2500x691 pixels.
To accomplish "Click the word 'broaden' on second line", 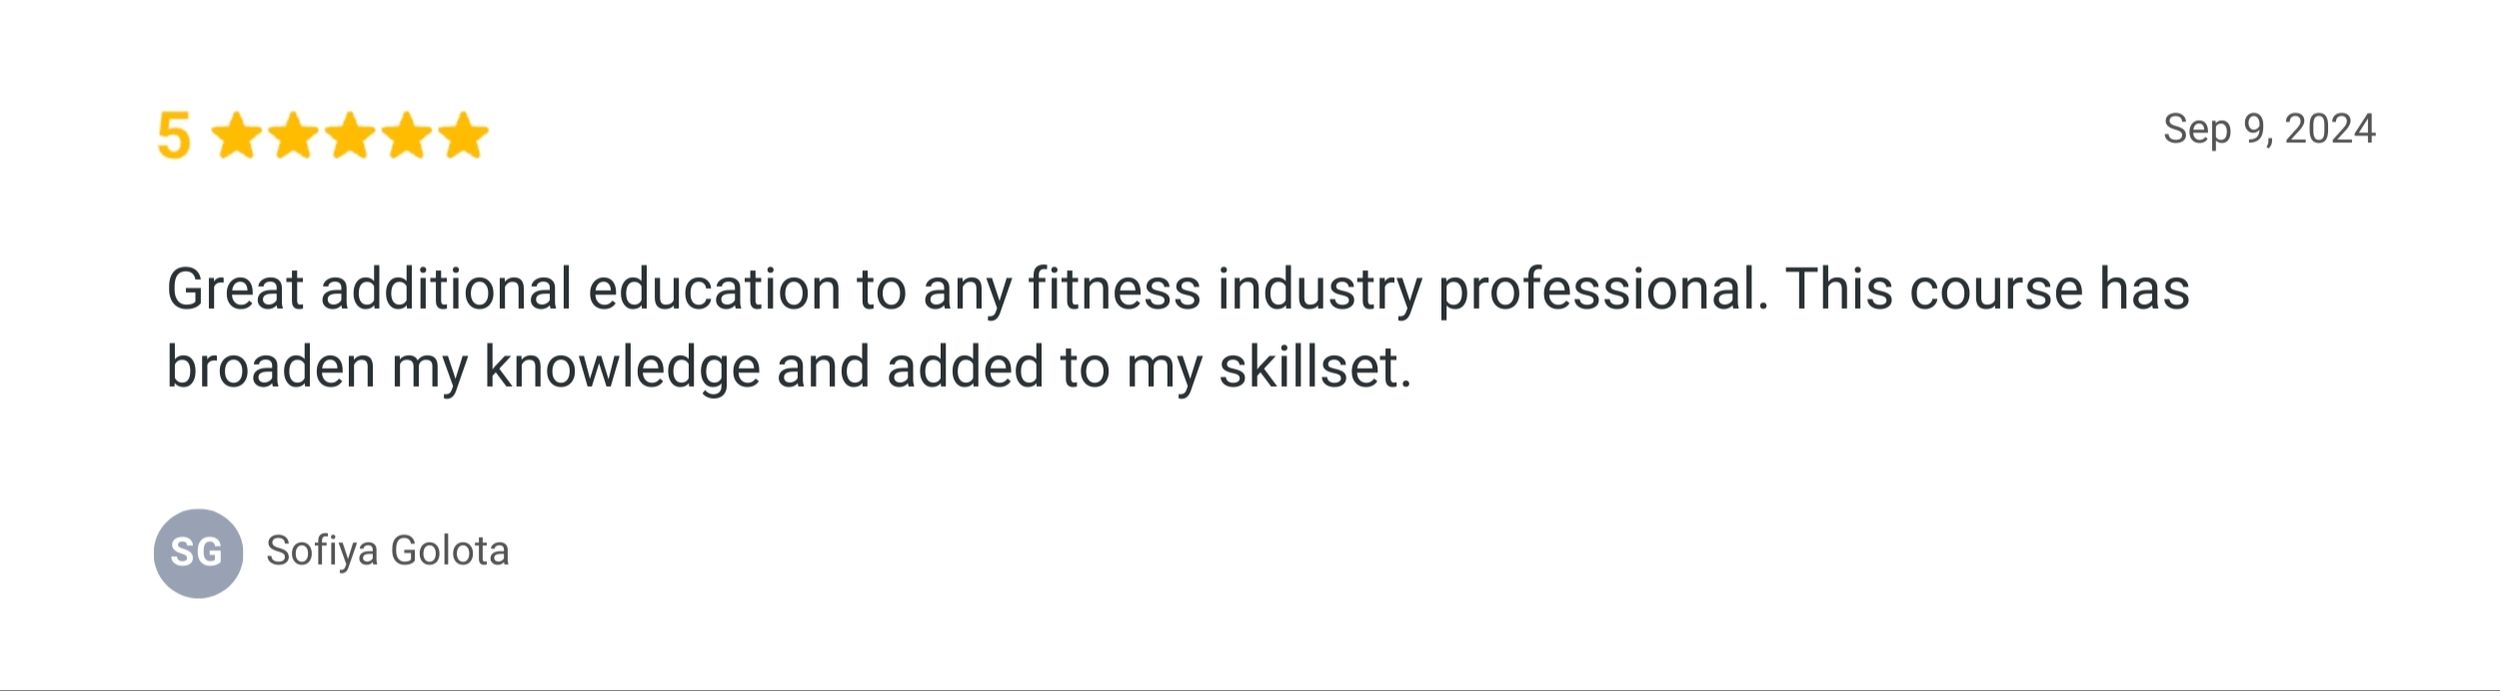I will [270, 367].
